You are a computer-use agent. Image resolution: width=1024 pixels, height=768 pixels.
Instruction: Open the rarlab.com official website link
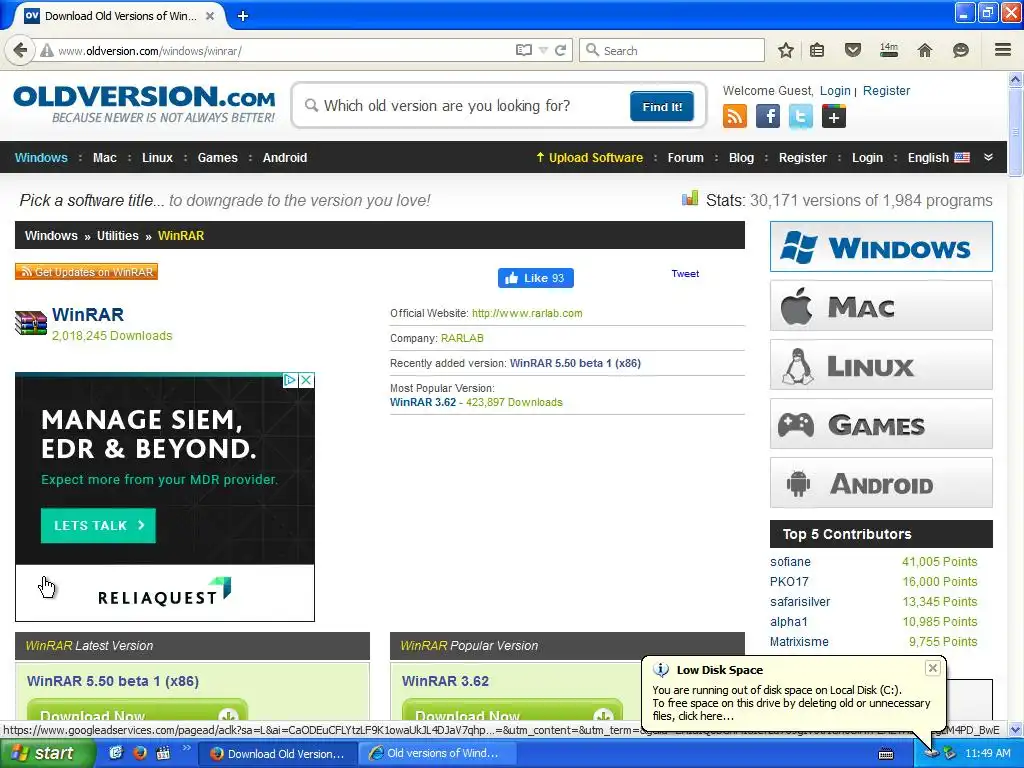click(527, 313)
